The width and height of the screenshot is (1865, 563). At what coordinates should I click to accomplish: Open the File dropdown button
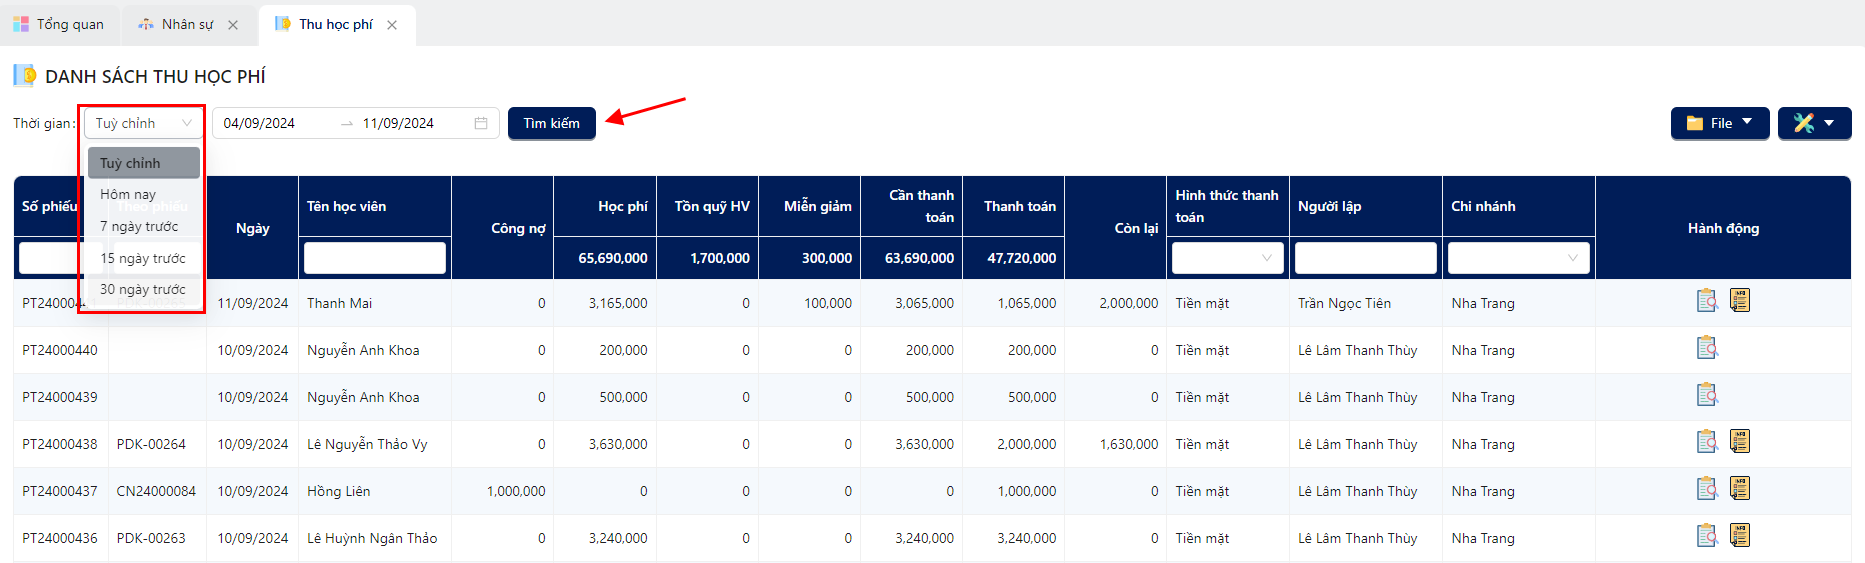pos(1720,123)
